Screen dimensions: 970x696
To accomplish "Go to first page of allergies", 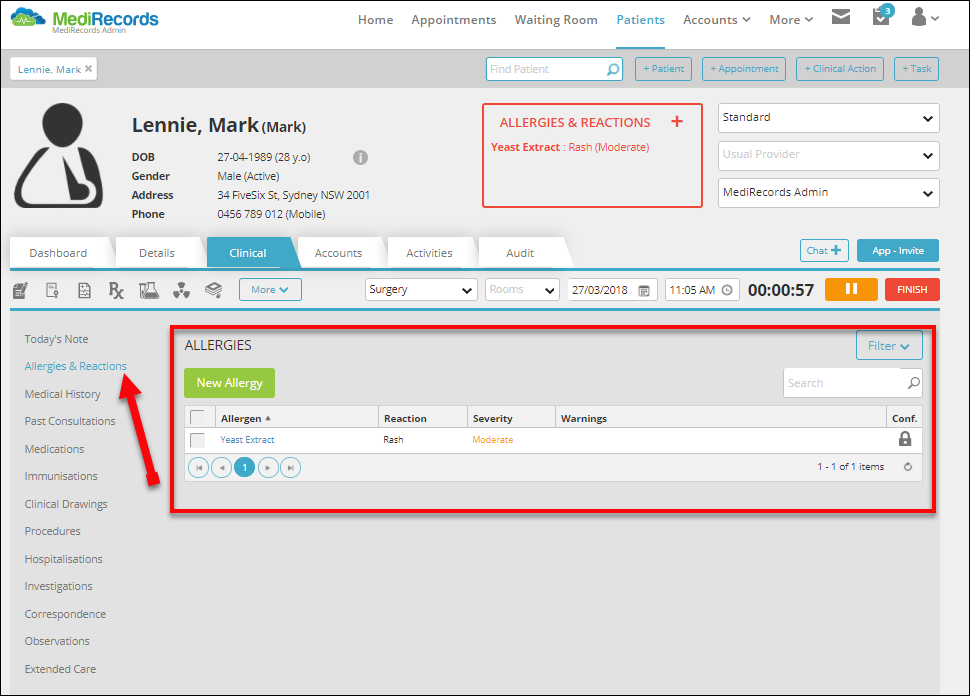I will coord(199,468).
